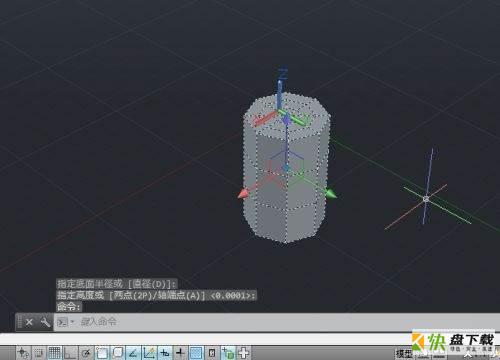500x360 pixels.
Task: Click the red X-axis arrow of move gizmo
Action: [243, 194]
